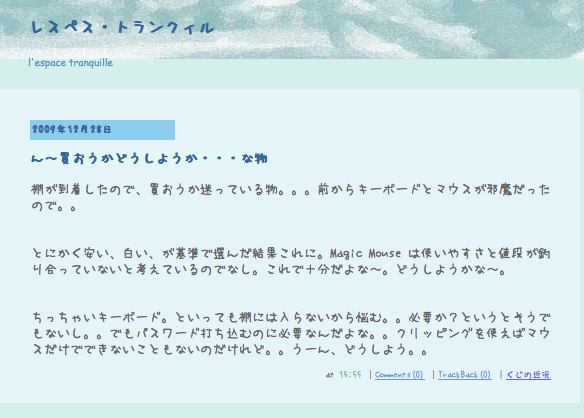Click blog title レスペス・トランクィル

(123, 28)
